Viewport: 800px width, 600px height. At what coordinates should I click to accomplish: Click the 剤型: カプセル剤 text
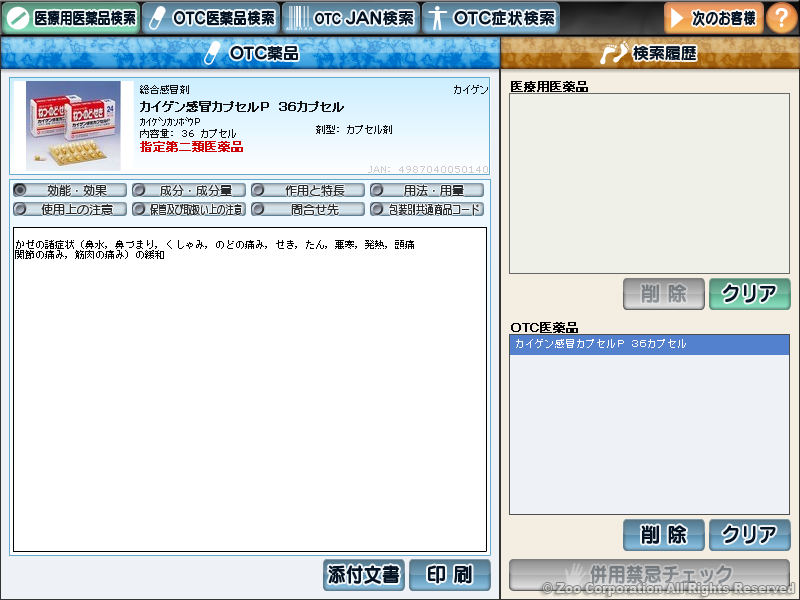point(354,130)
